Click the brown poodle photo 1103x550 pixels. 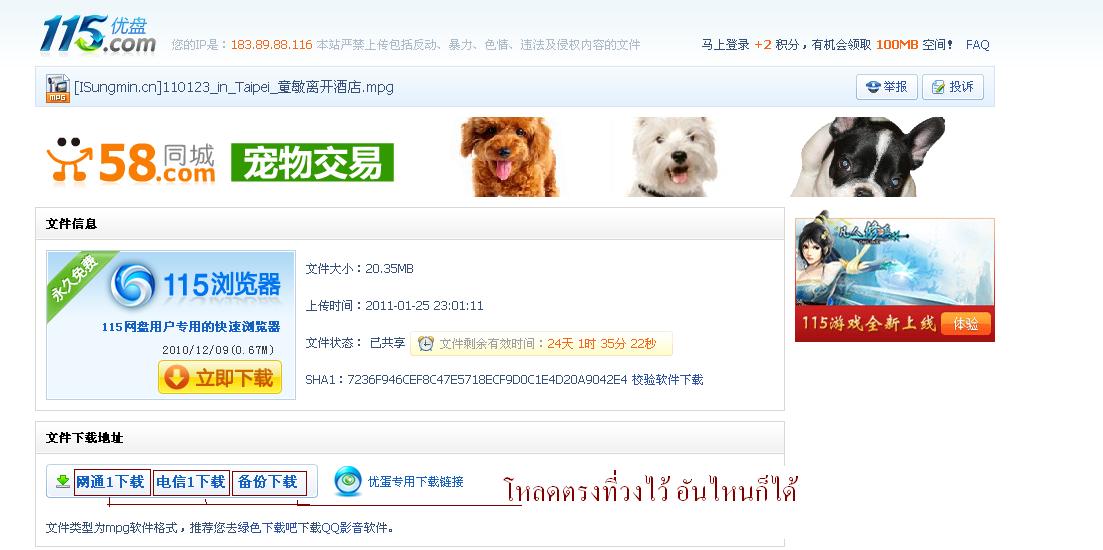[509, 157]
